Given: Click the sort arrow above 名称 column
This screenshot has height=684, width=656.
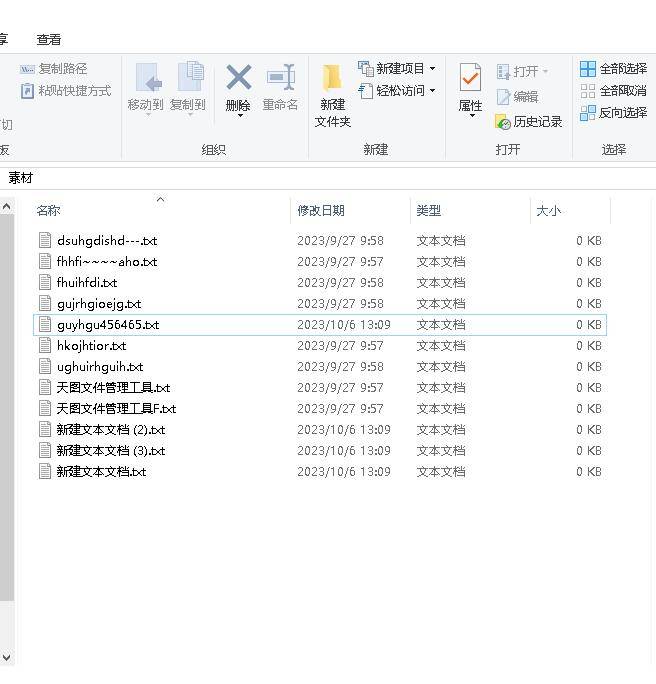Looking at the screenshot, I should [x=160, y=199].
